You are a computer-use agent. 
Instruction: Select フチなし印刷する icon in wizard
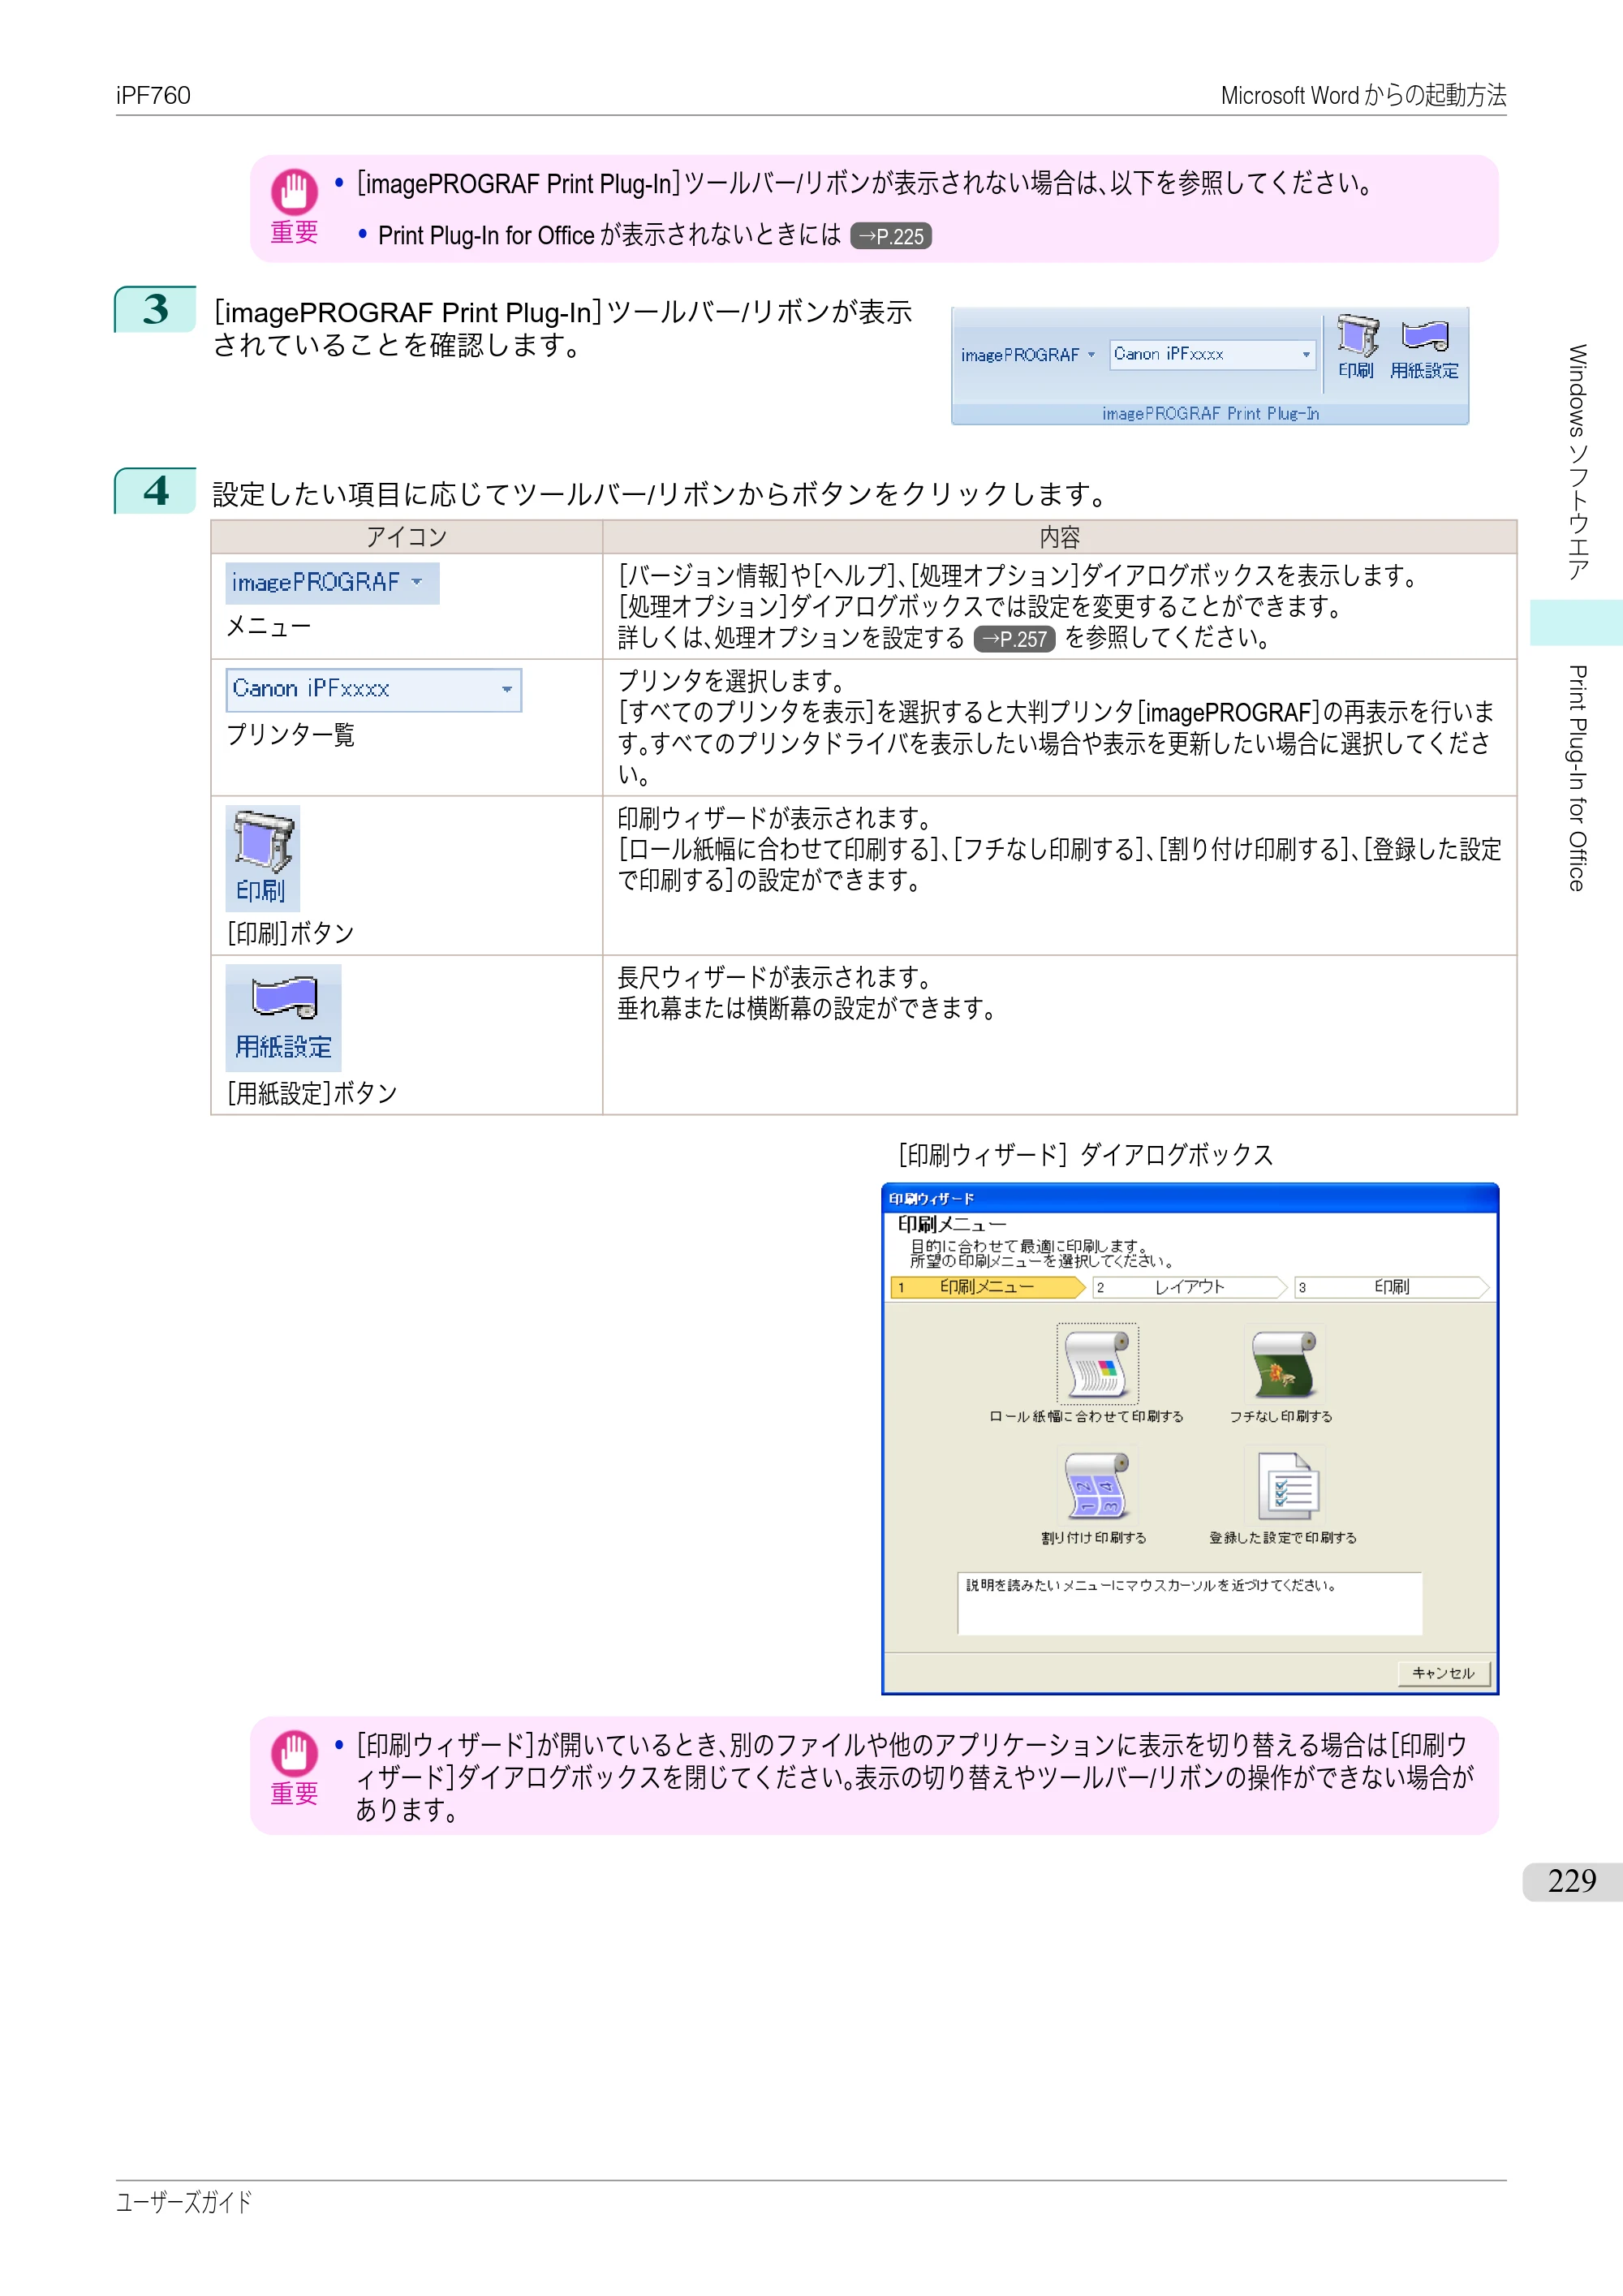click(1284, 1365)
